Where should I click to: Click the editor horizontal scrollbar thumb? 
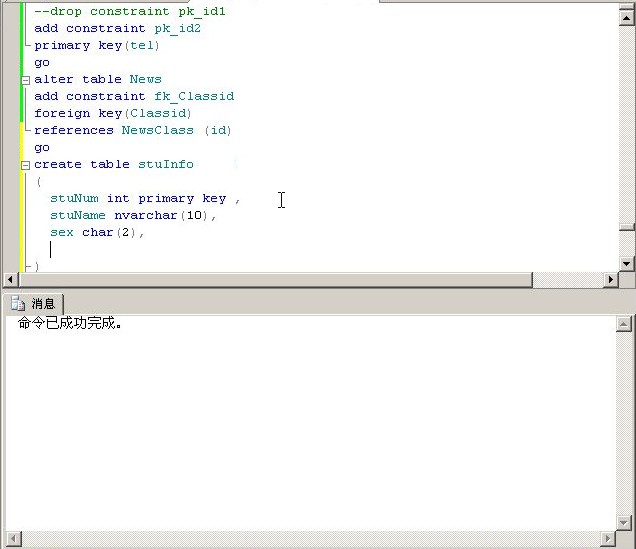point(276,279)
